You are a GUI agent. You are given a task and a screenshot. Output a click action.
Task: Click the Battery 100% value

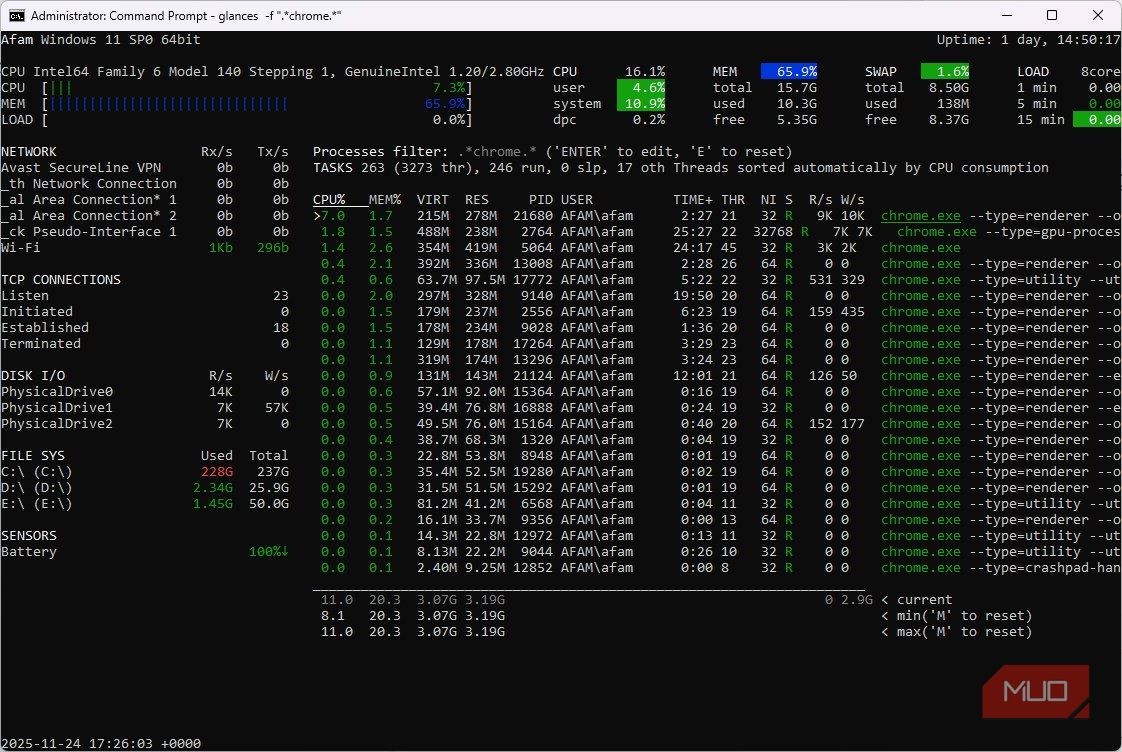(x=269, y=552)
